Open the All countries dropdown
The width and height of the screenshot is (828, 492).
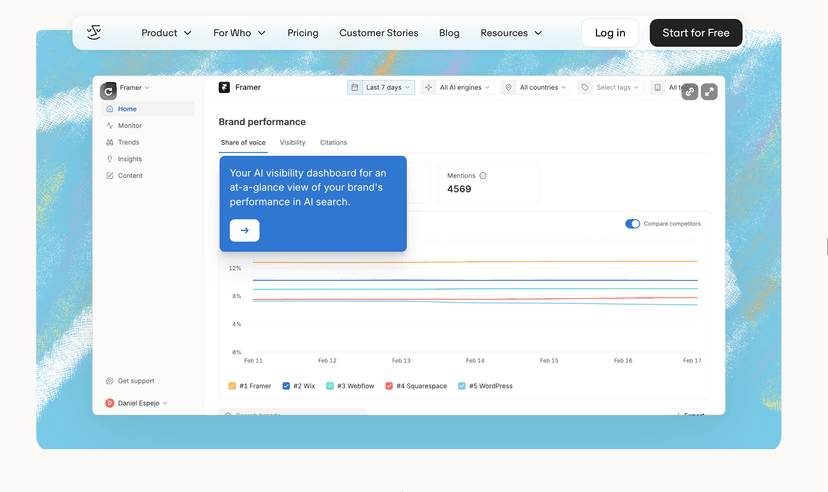[x=536, y=88]
